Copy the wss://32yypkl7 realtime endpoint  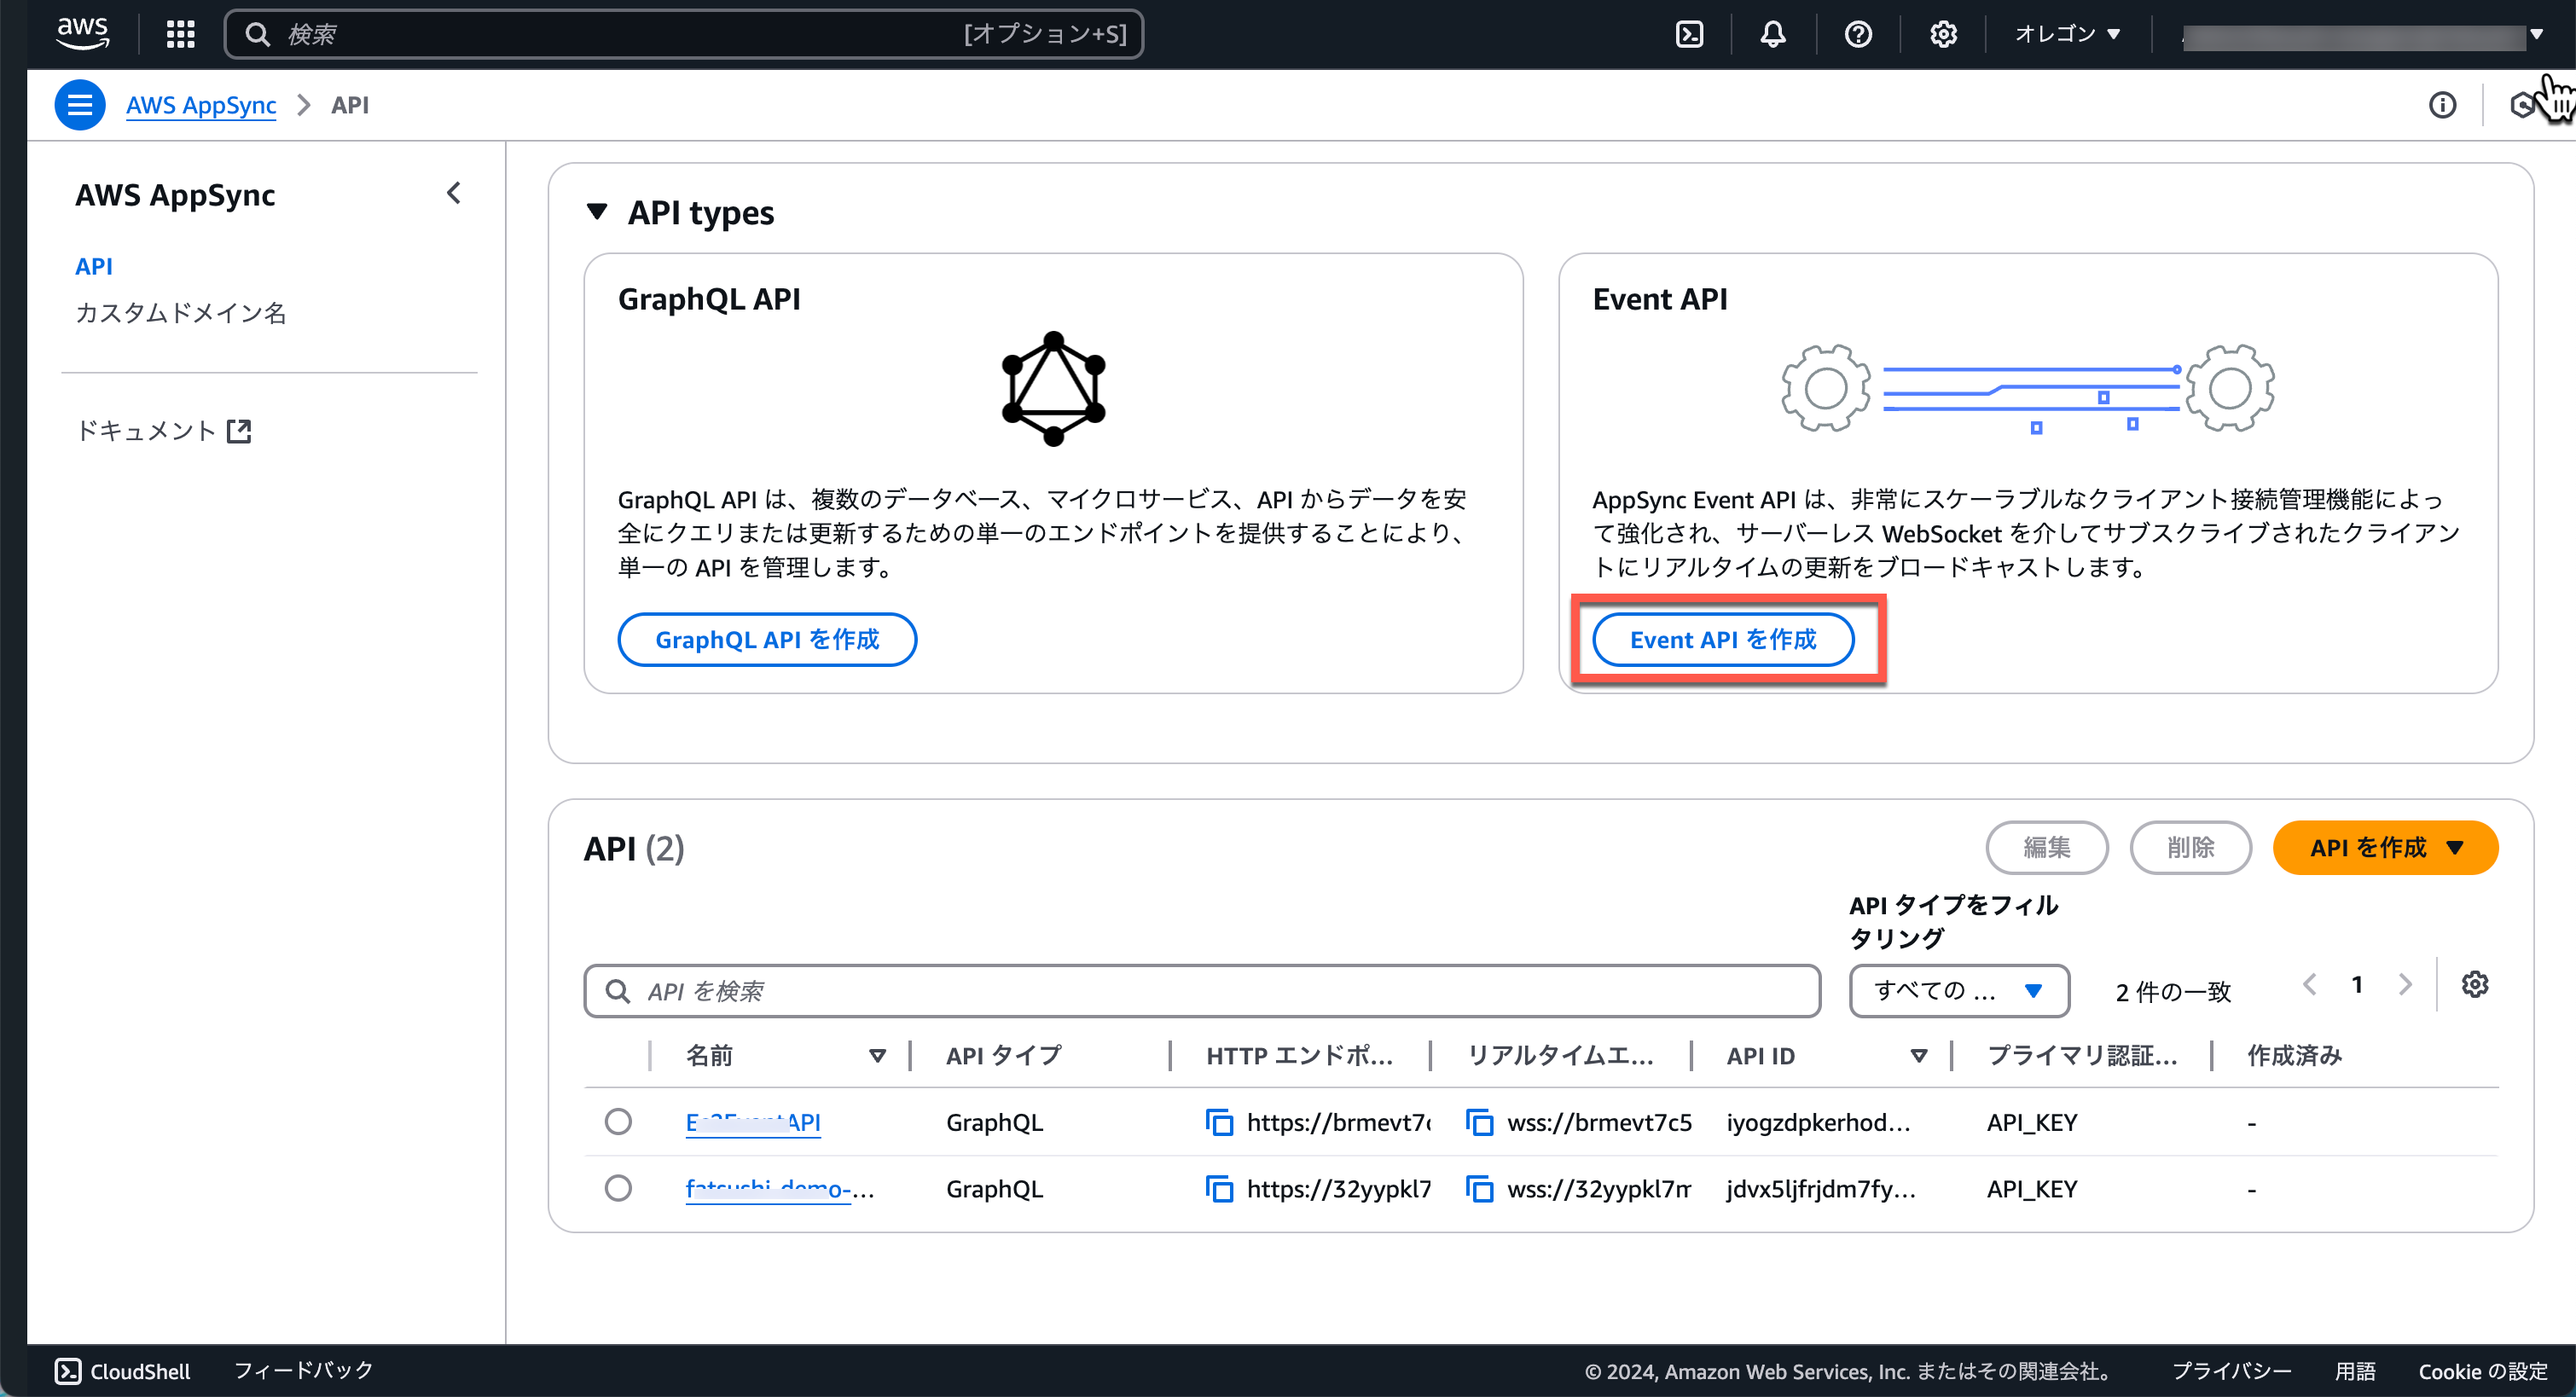pyautogui.click(x=1479, y=1189)
